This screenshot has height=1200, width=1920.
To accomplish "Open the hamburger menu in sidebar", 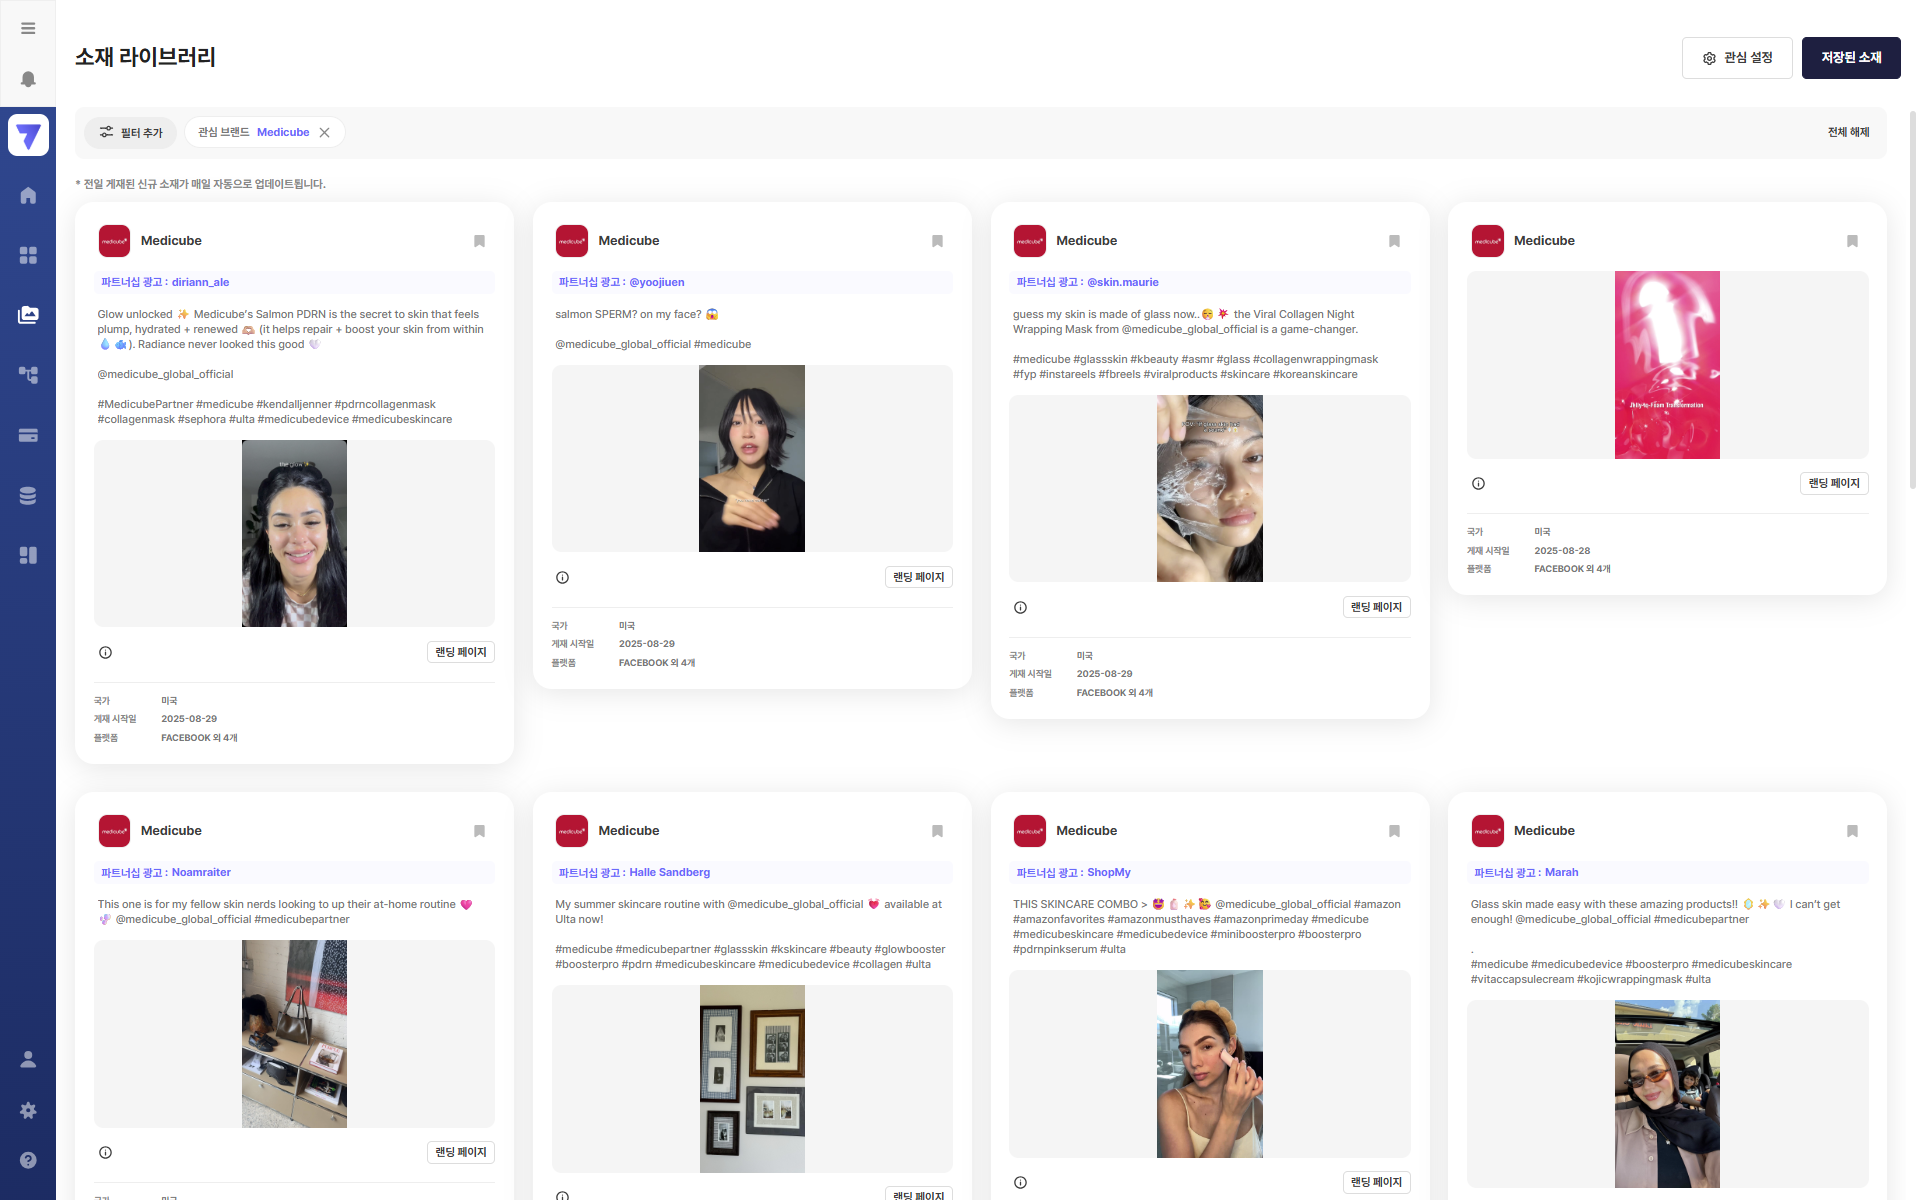I will click(28, 28).
